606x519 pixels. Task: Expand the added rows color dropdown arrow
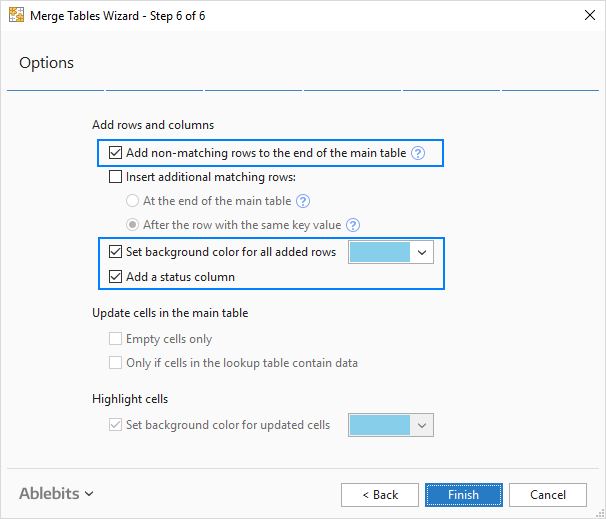click(422, 252)
